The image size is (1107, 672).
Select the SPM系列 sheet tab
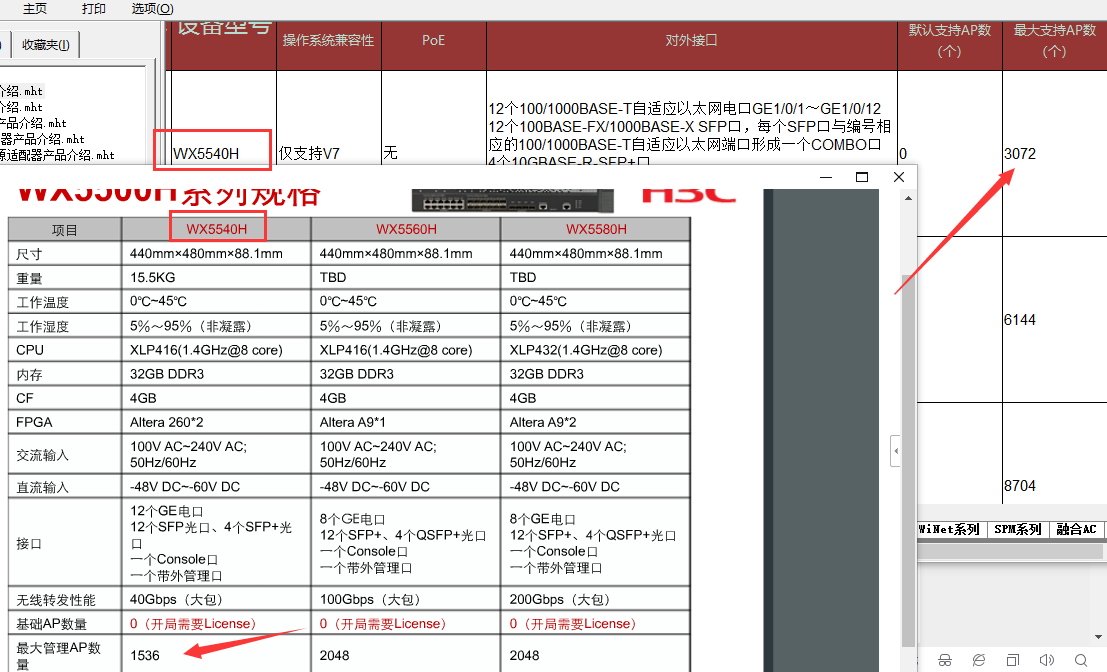pyautogui.click(x=1017, y=529)
